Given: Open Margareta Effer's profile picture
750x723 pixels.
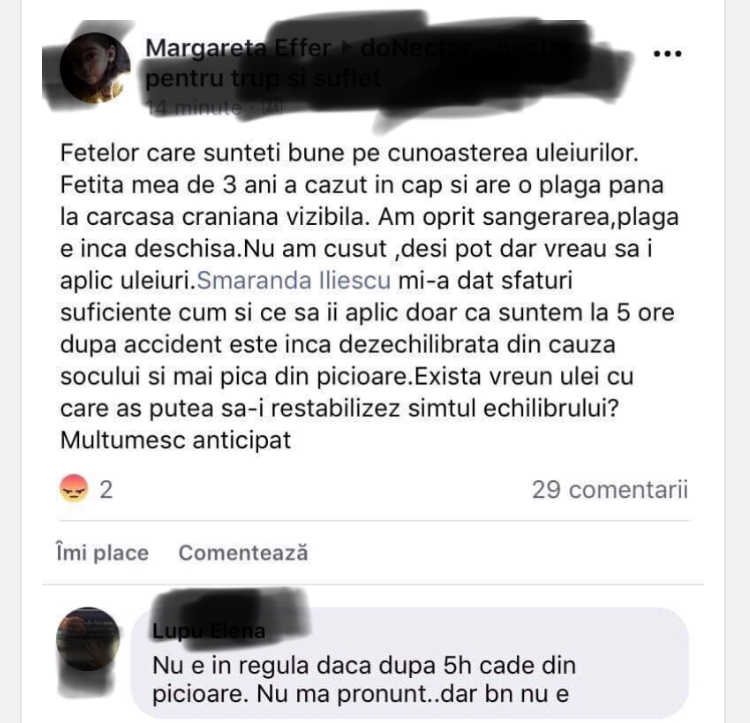Looking at the screenshot, I should pyautogui.click(x=95, y=68).
